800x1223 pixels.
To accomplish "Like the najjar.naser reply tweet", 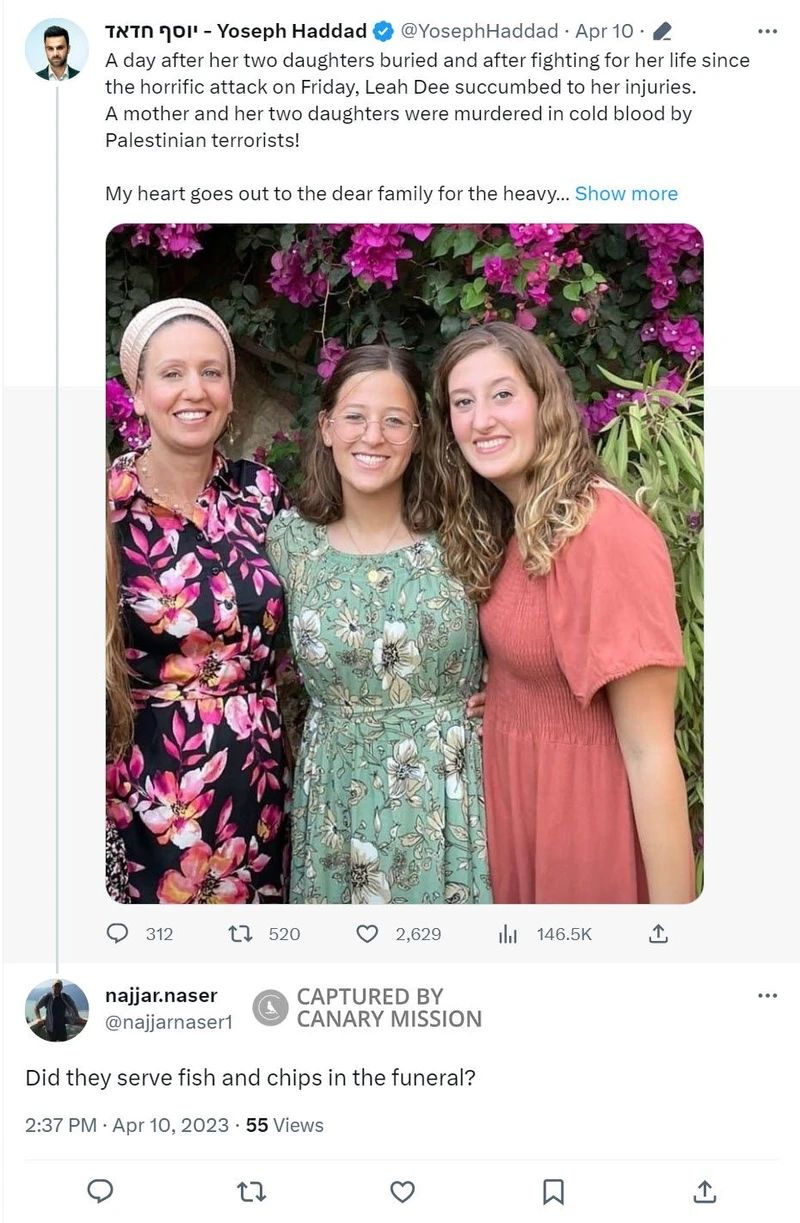I will pyautogui.click(x=402, y=1191).
